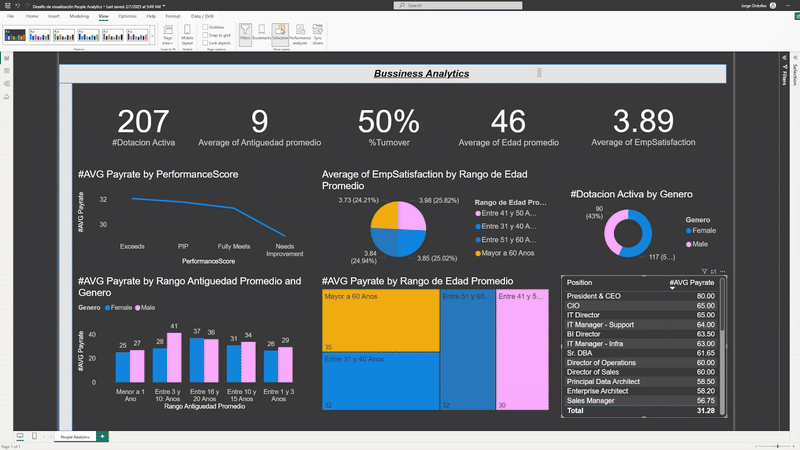Viewport: 800px width, 450px height.
Task: Switch to Mobile layout
Action: tap(187, 36)
